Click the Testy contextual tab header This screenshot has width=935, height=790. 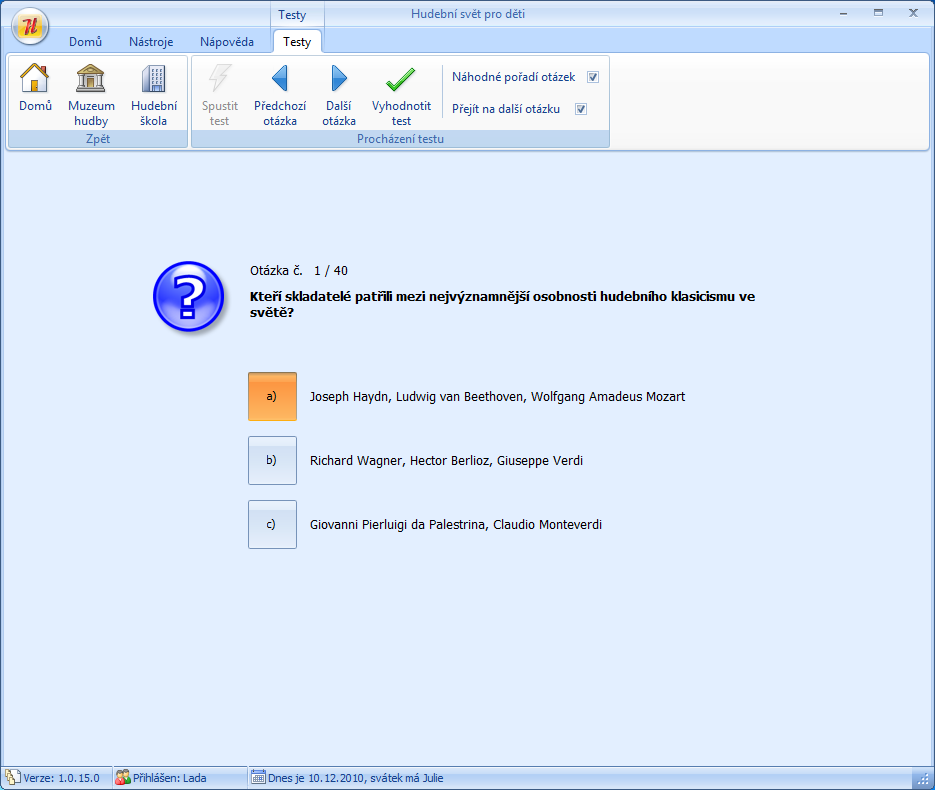pyautogui.click(x=292, y=15)
